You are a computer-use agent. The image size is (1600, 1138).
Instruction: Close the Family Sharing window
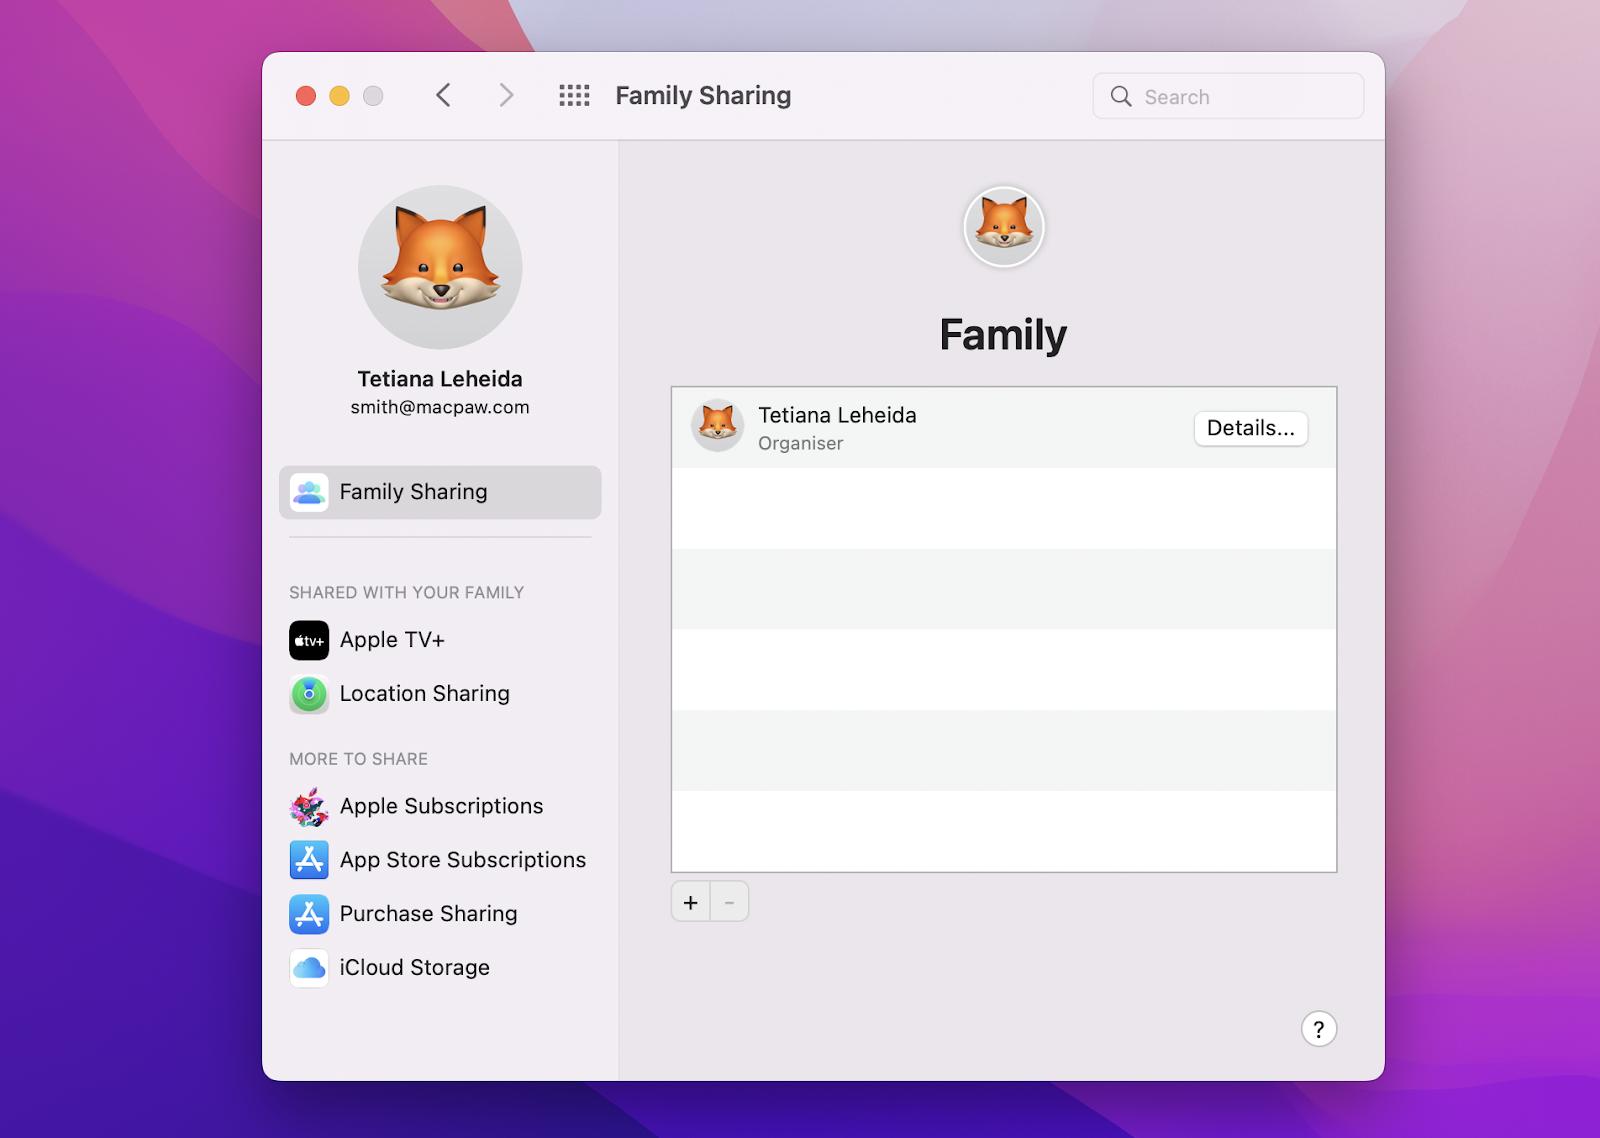(306, 96)
